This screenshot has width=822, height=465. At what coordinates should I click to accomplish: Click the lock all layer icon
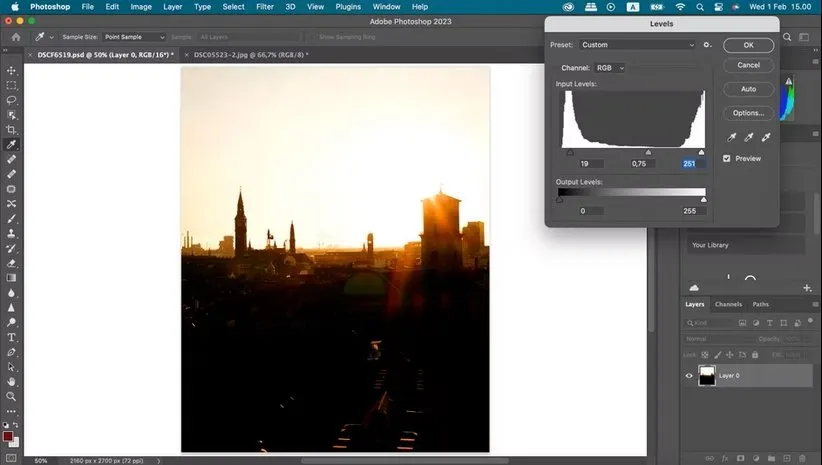[754, 355]
